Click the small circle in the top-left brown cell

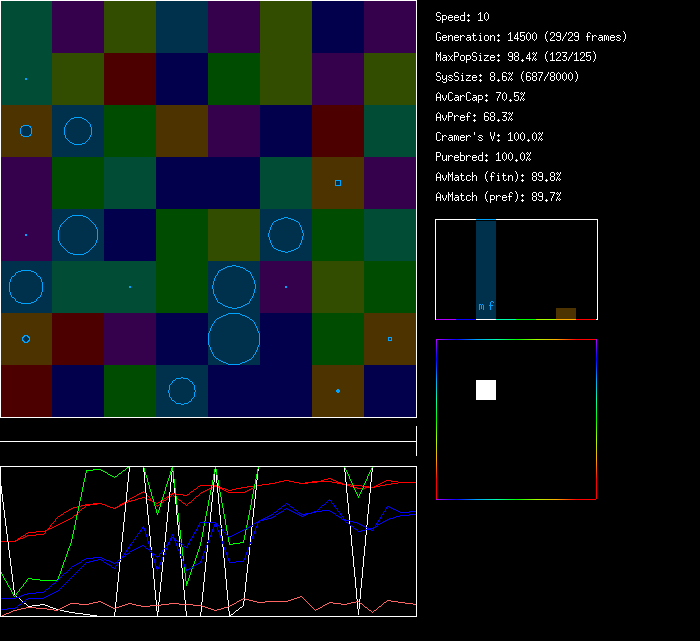point(26,131)
